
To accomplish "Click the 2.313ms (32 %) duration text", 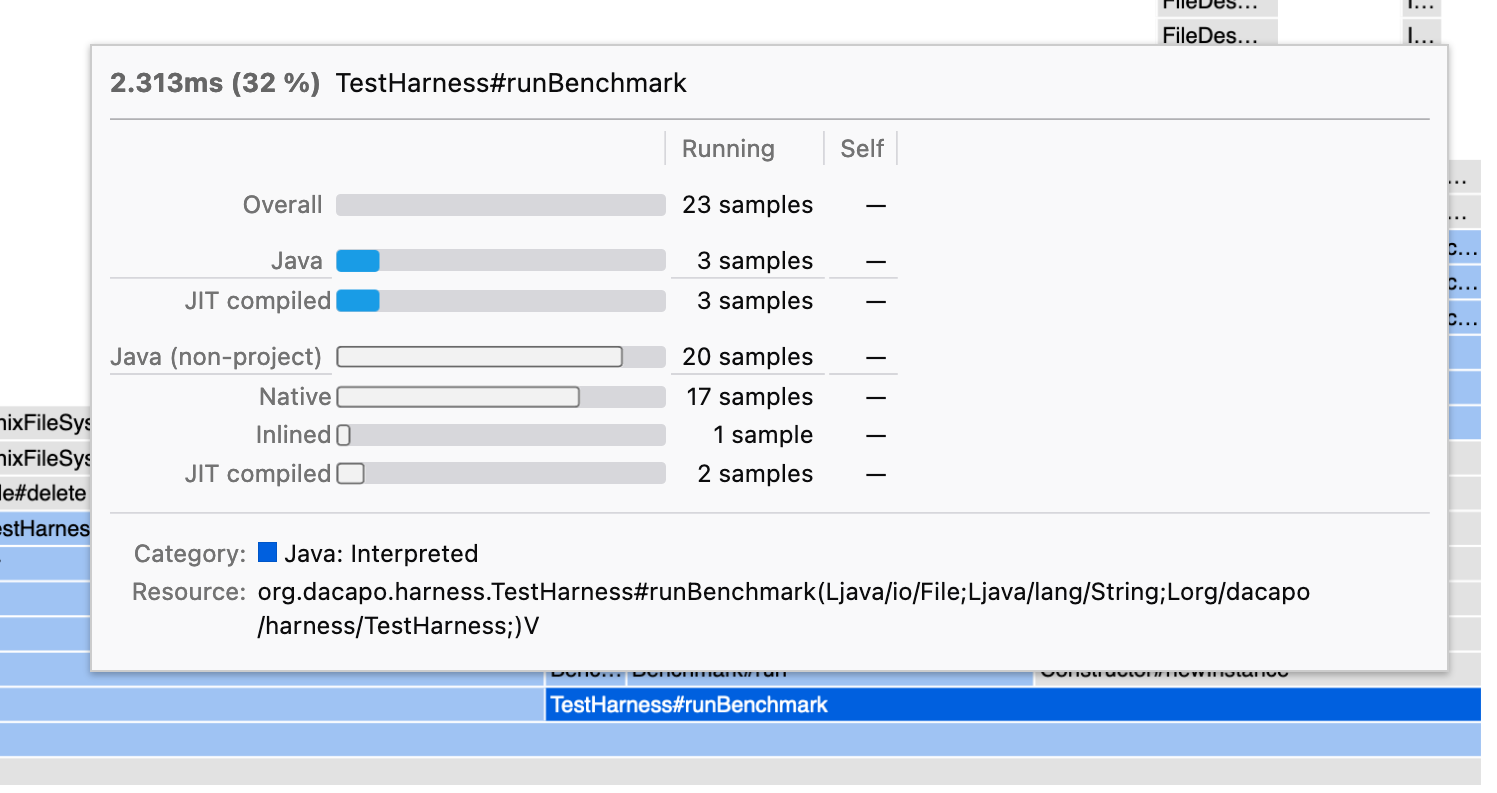I will pyautogui.click(x=215, y=83).
